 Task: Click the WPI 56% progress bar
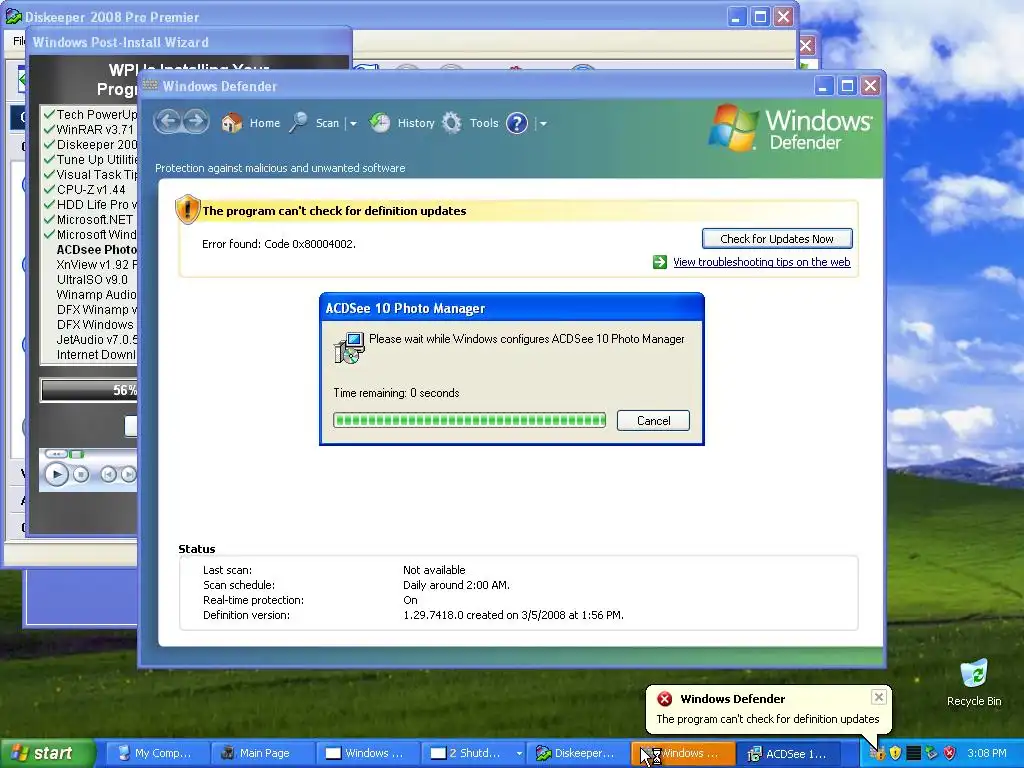(x=89, y=390)
